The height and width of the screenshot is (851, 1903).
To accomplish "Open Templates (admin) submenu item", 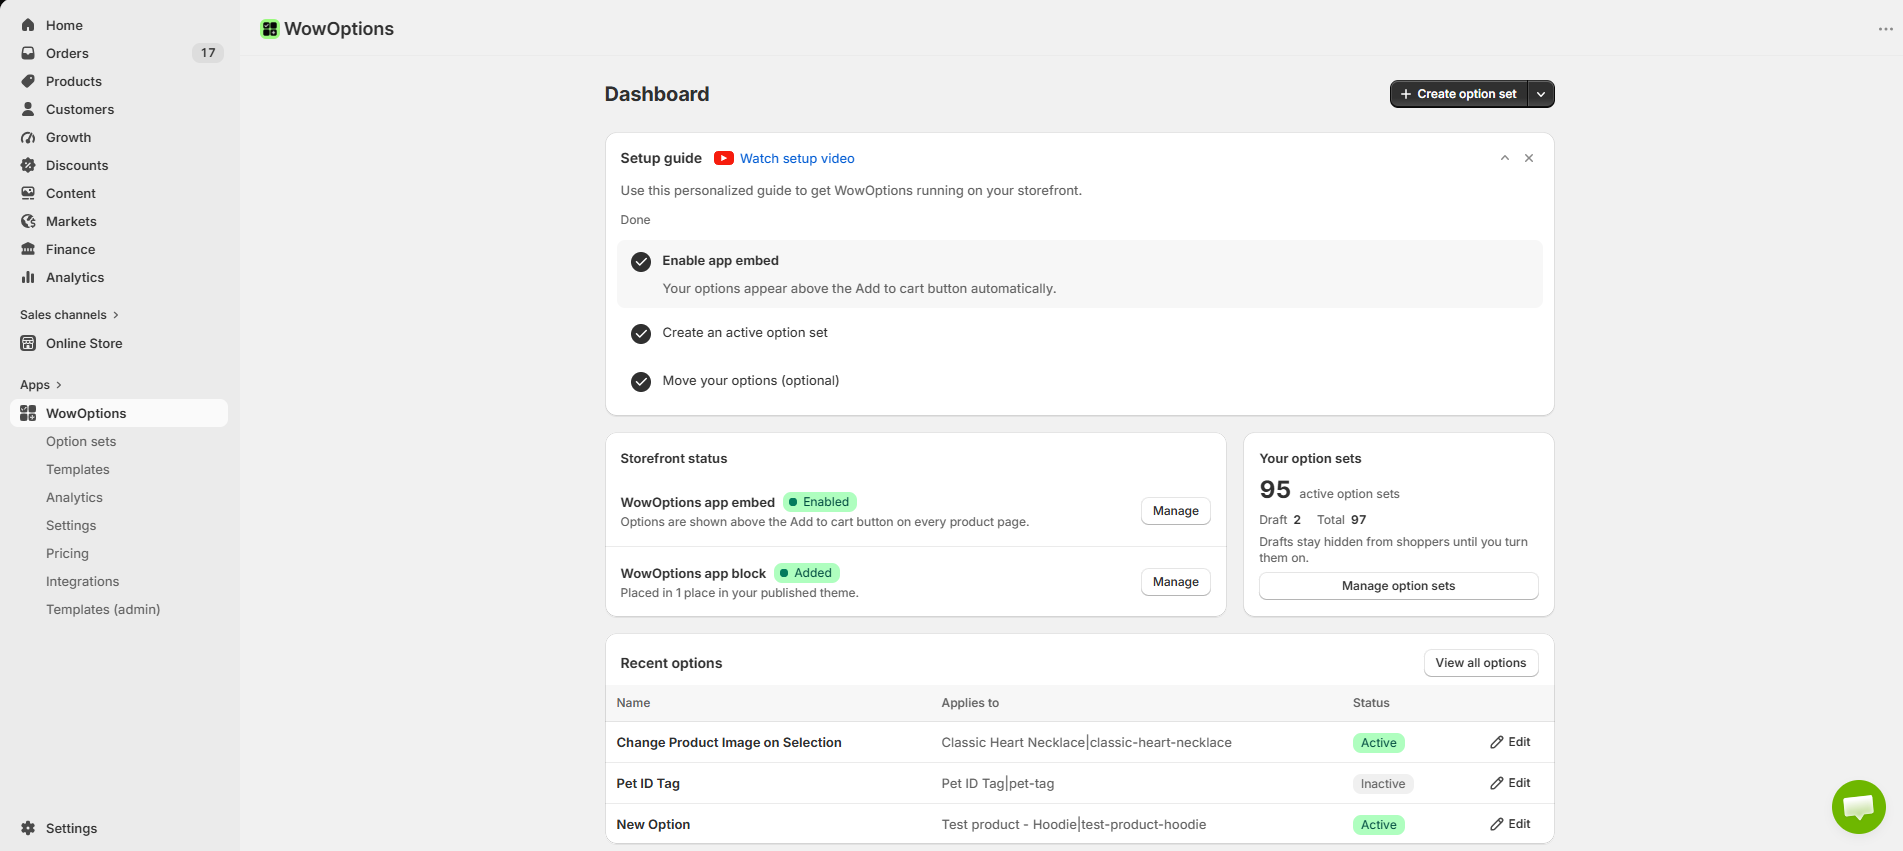I will [x=103, y=609].
